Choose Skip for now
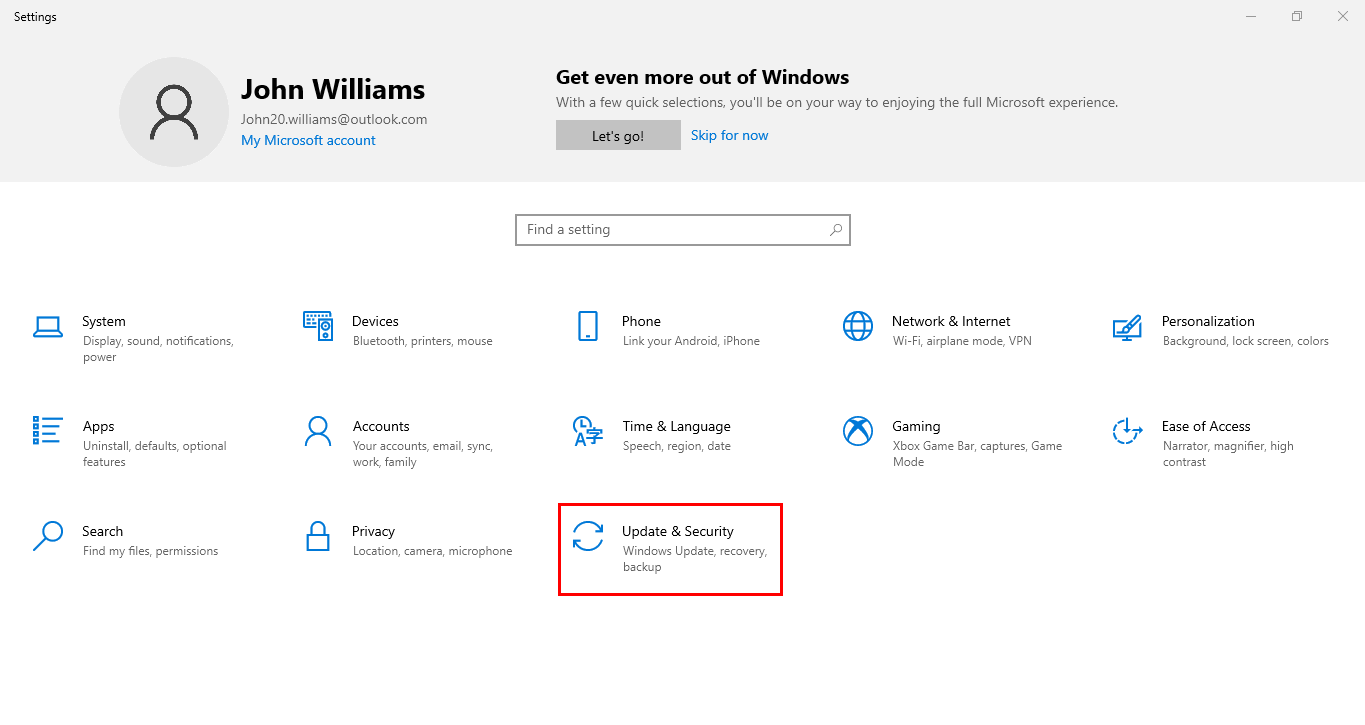This screenshot has height=725, width=1365. pos(730,136)
